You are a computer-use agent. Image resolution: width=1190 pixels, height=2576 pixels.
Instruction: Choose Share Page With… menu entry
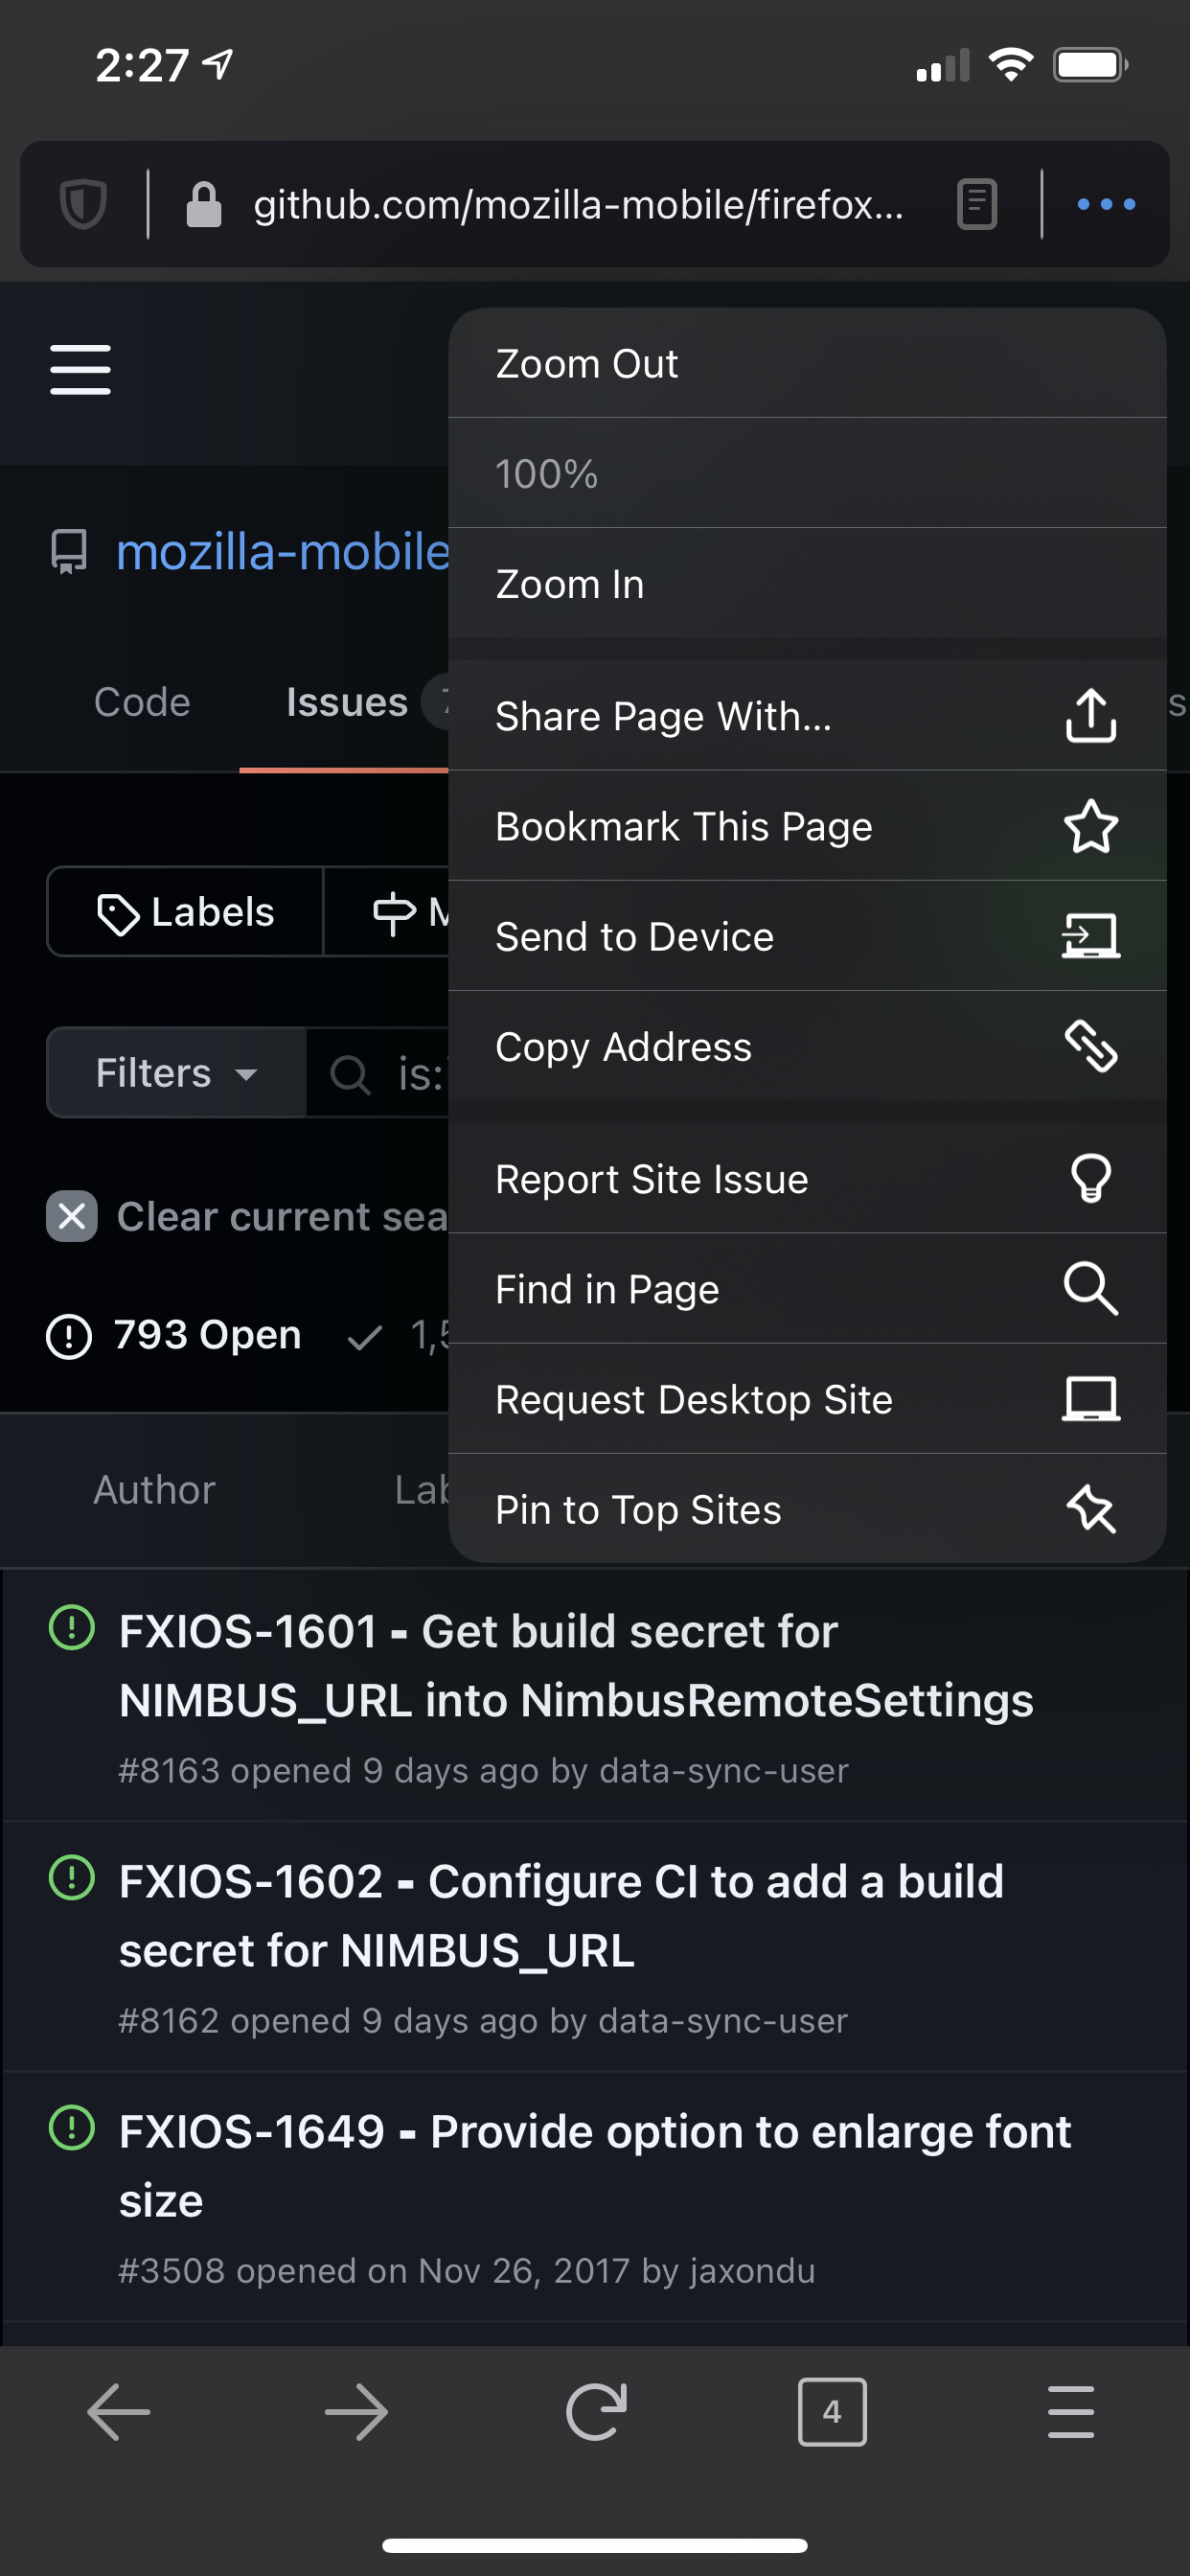point(807,716)
